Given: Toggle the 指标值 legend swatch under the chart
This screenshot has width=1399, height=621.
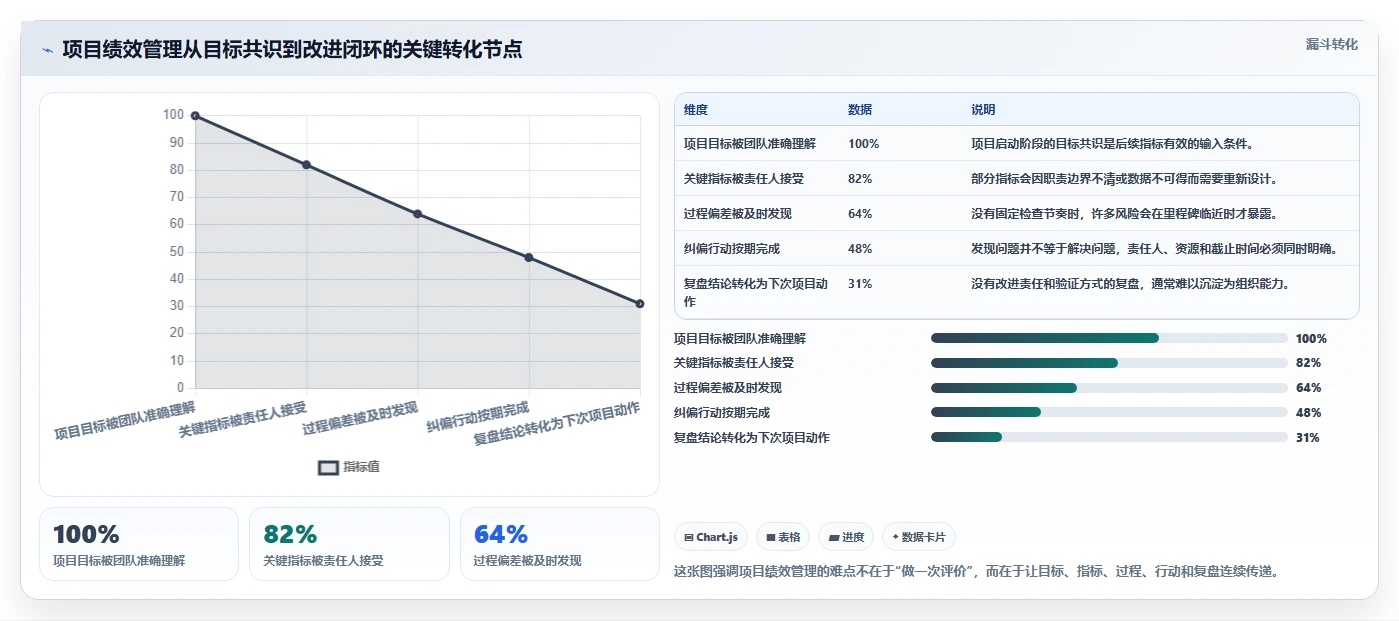Looking at the screenshot, I should point(328,467).
